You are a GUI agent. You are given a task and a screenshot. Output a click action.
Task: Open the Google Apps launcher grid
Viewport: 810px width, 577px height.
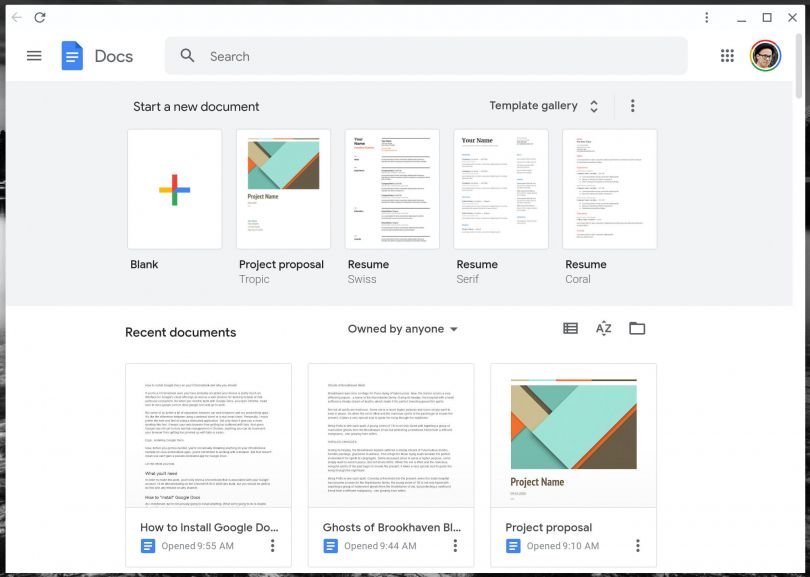pos(727,55)
